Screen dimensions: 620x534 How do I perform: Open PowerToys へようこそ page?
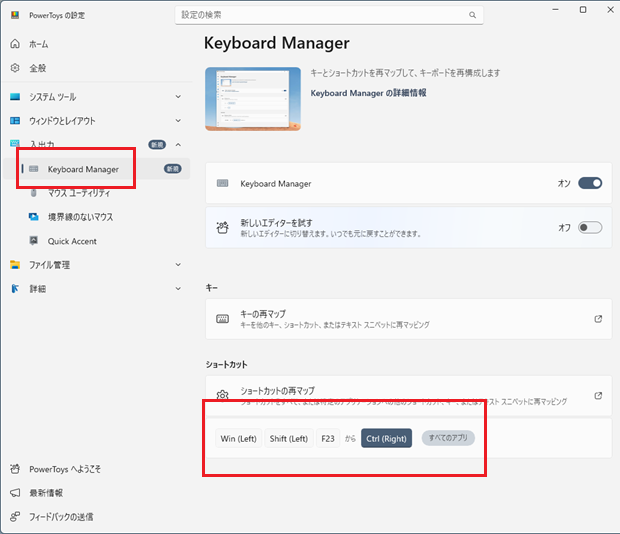point(64,469)
